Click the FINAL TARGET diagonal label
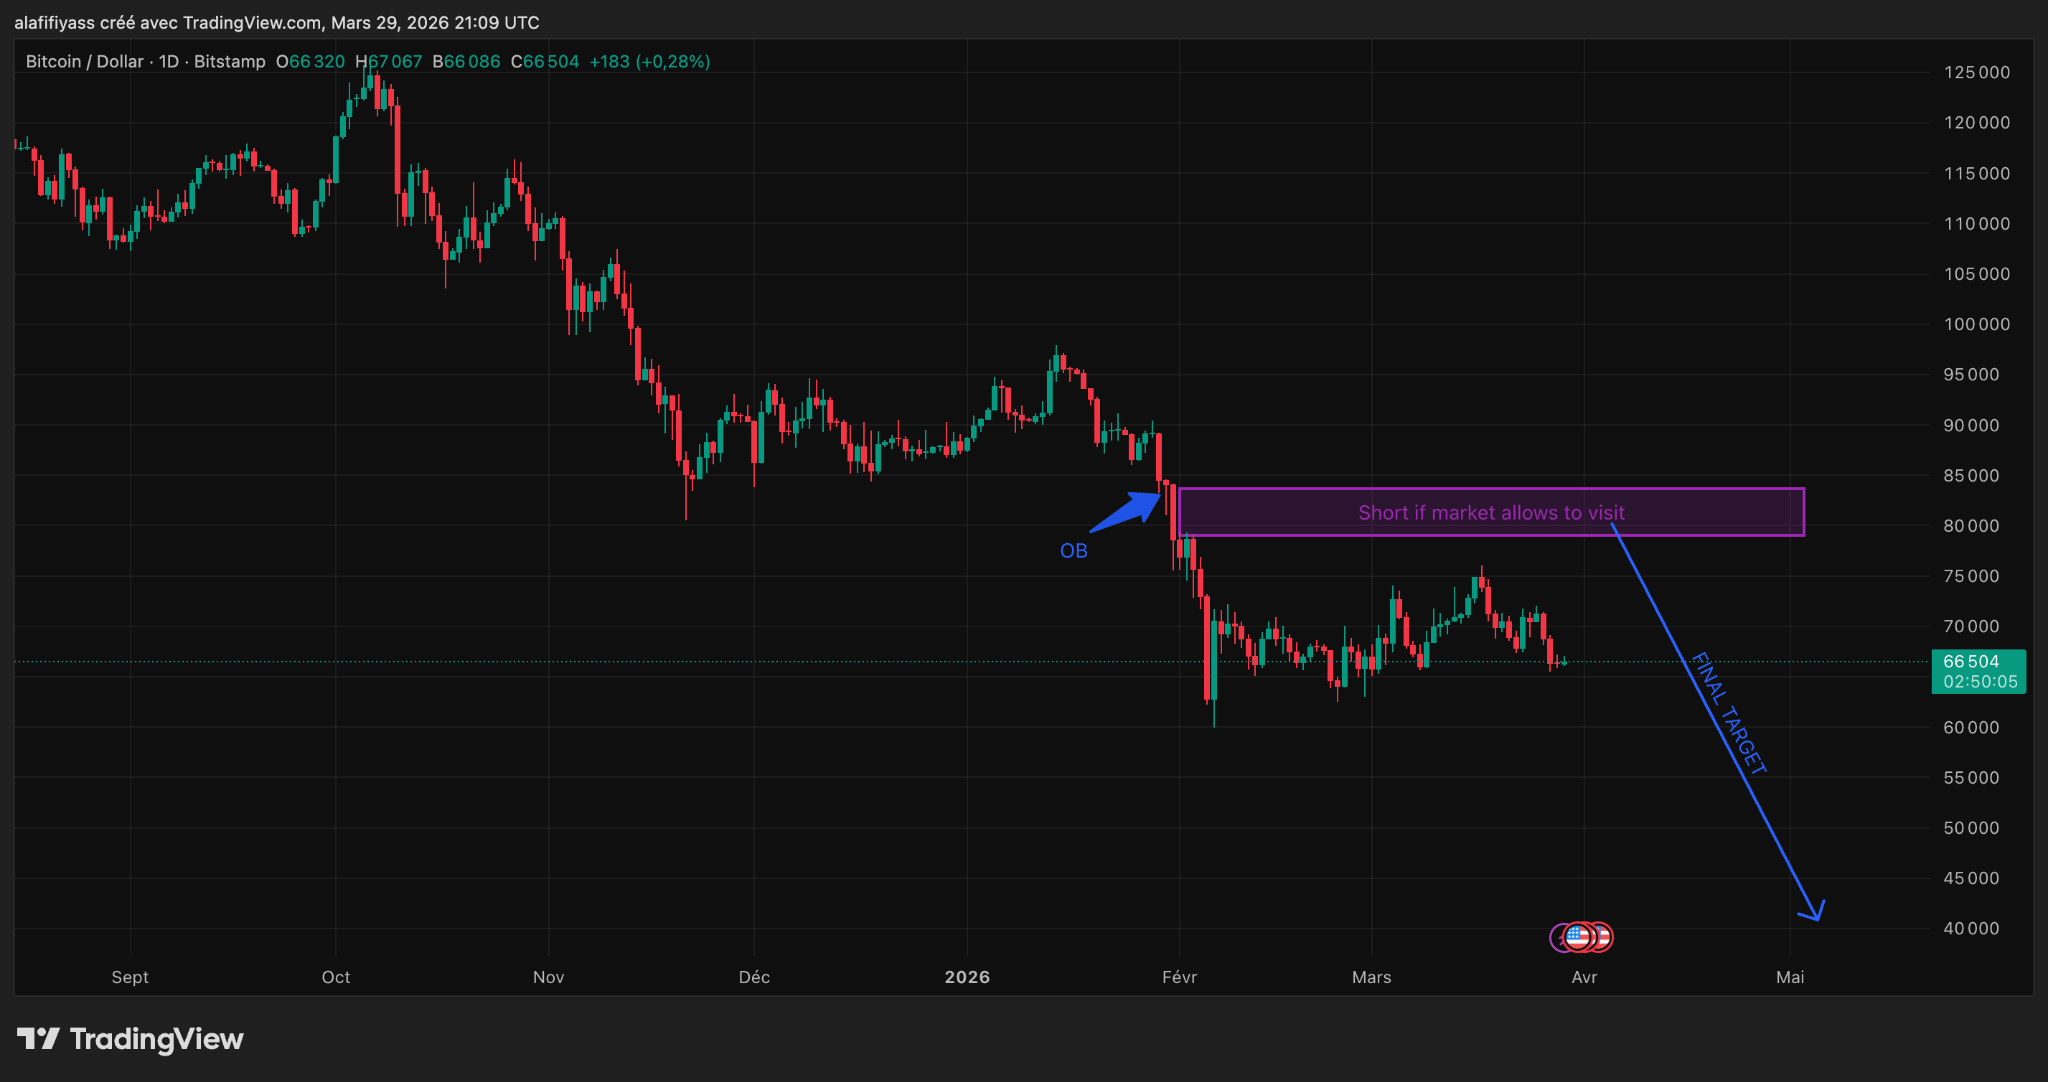The height and width of the screenshot is (1082, 2048). (x=1729, y=713)
